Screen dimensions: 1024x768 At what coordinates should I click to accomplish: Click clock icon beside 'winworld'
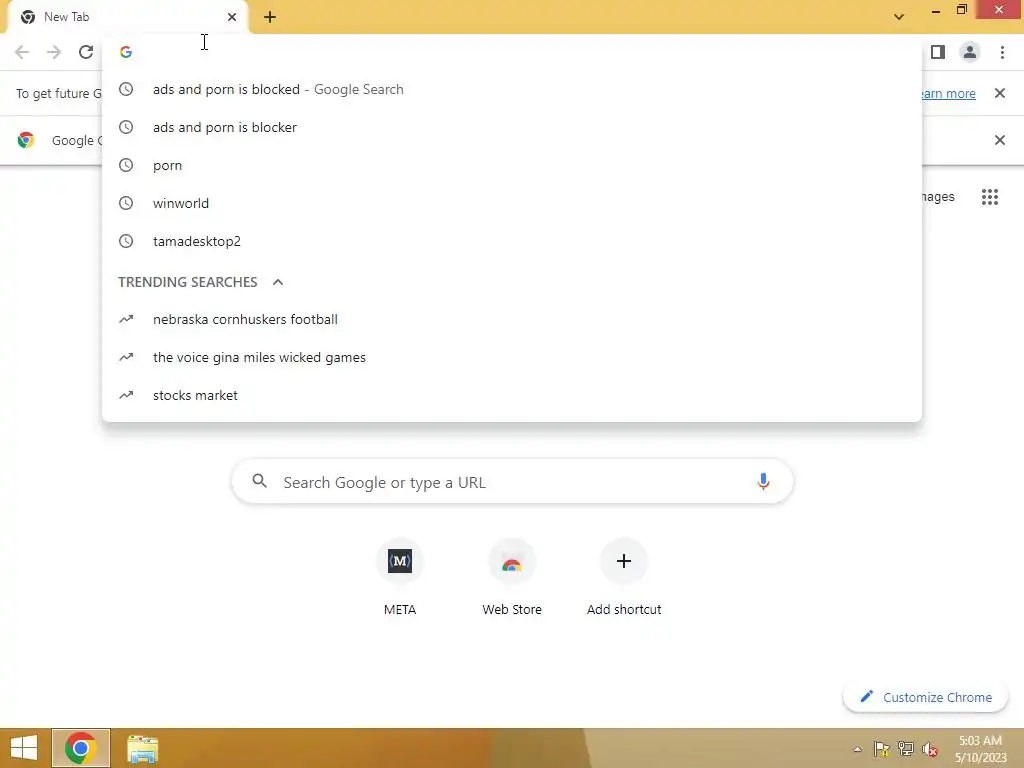pos(126,203)
